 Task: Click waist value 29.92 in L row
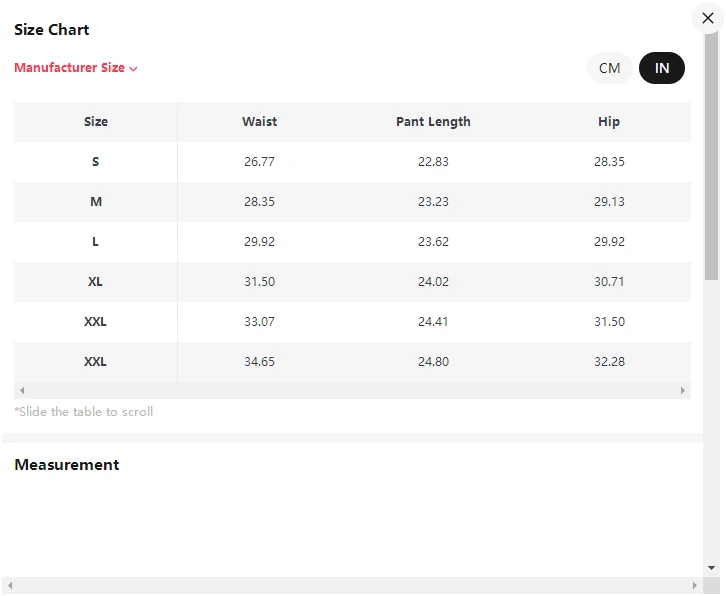259,241
